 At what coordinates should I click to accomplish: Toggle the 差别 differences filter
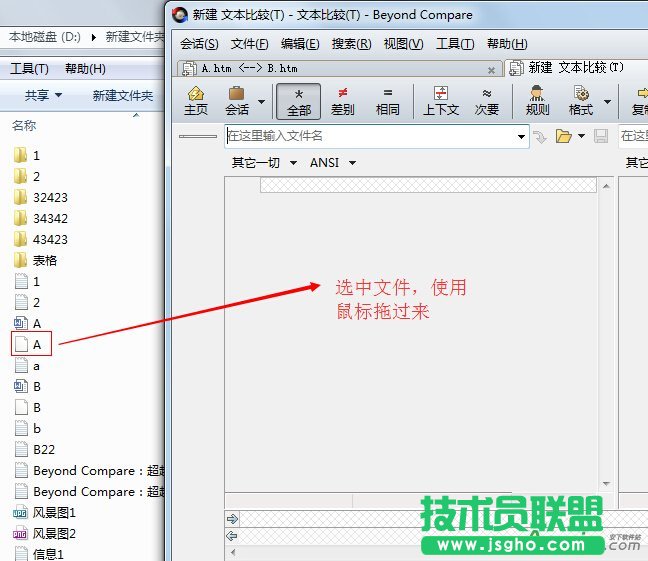pos(343,101)
